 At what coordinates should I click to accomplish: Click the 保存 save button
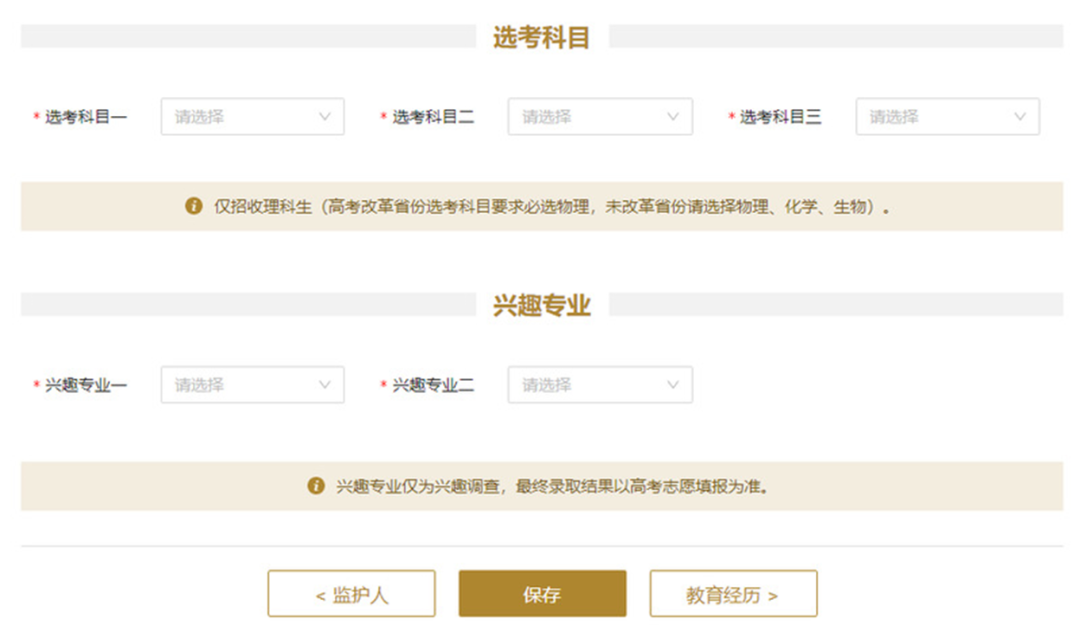coord(541,592)
